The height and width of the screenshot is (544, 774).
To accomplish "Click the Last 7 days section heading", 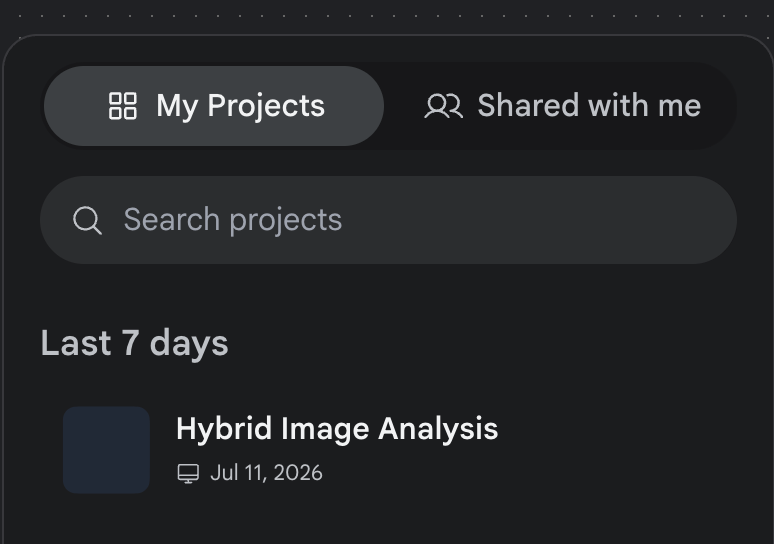I will [x=134, y=343].
